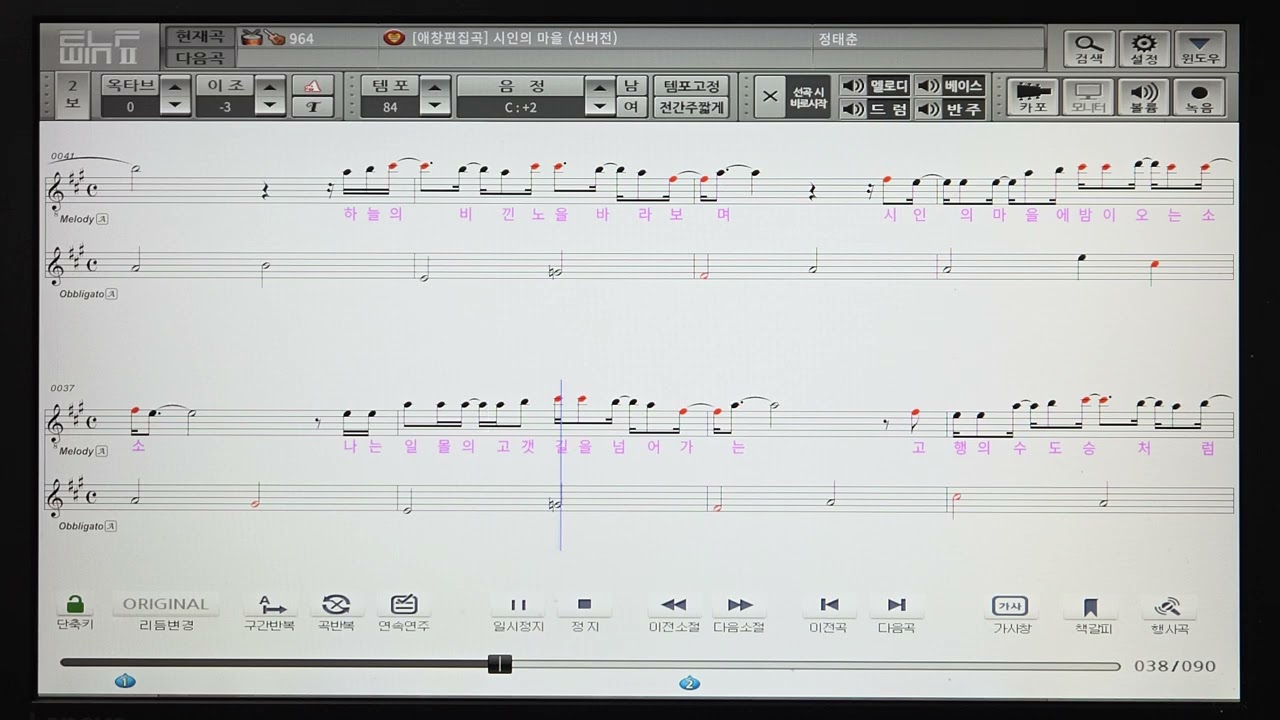
Task: Lower 음정 pitch with down arrow
Action: tap(599, 107)
